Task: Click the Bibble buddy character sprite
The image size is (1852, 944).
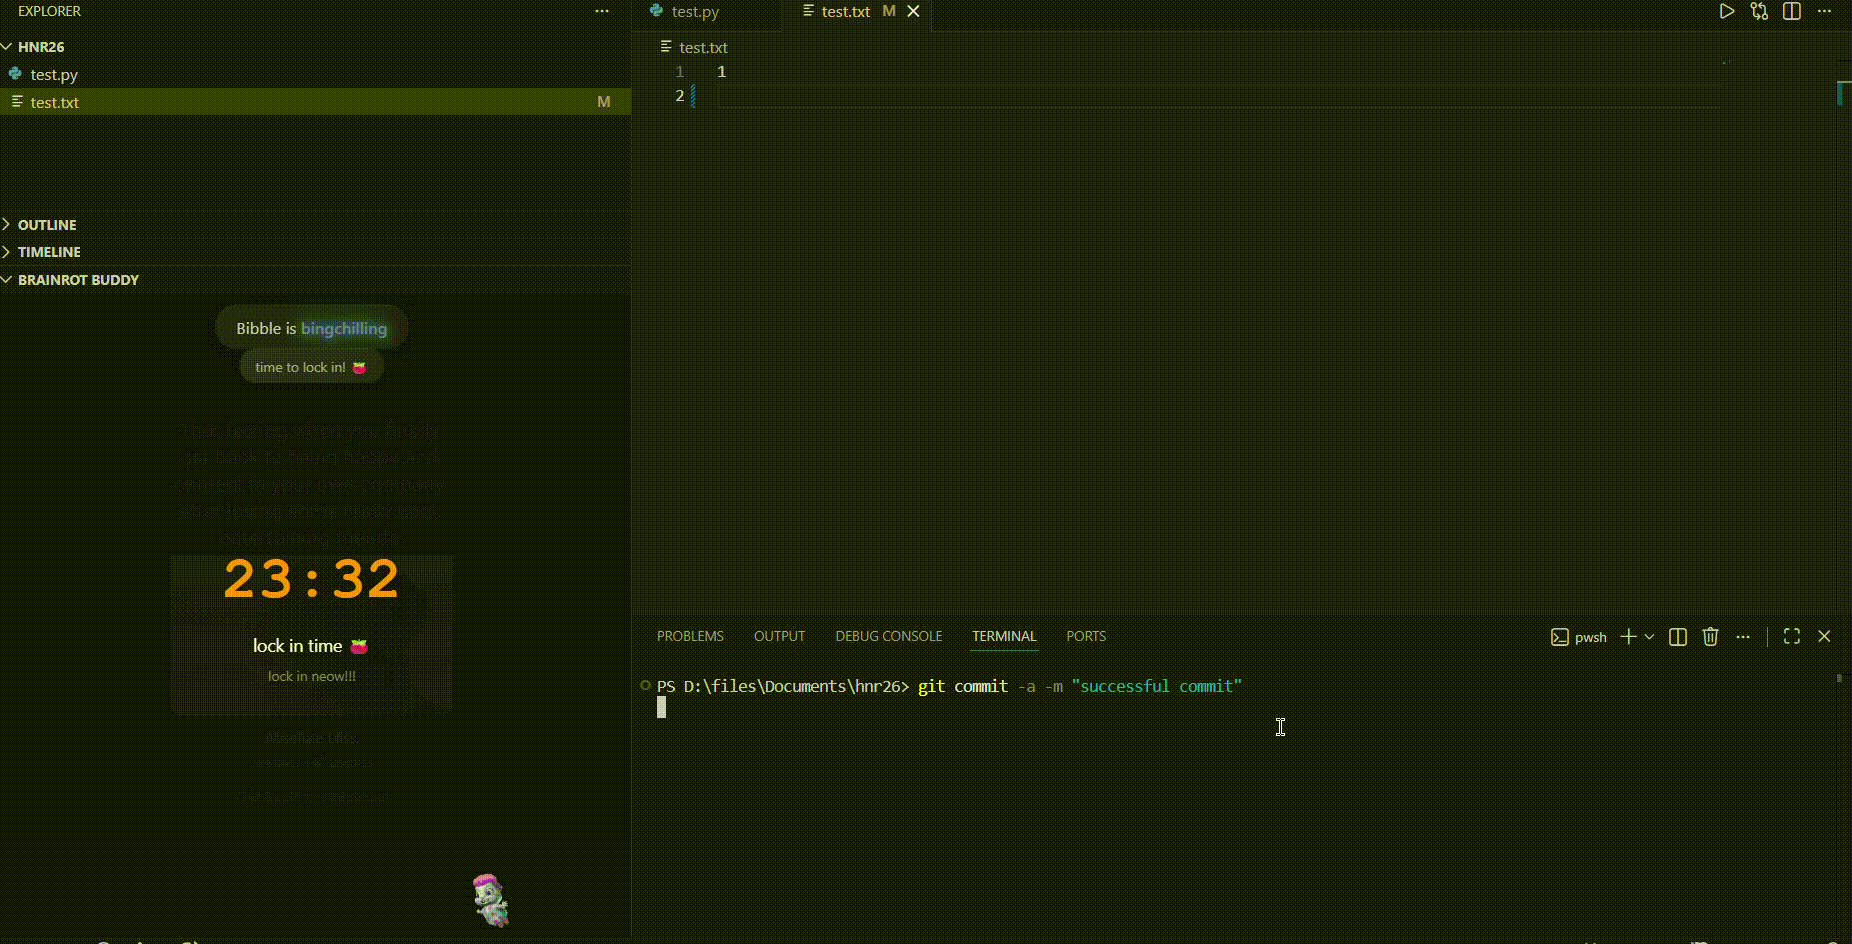Action: pos(490,900)
